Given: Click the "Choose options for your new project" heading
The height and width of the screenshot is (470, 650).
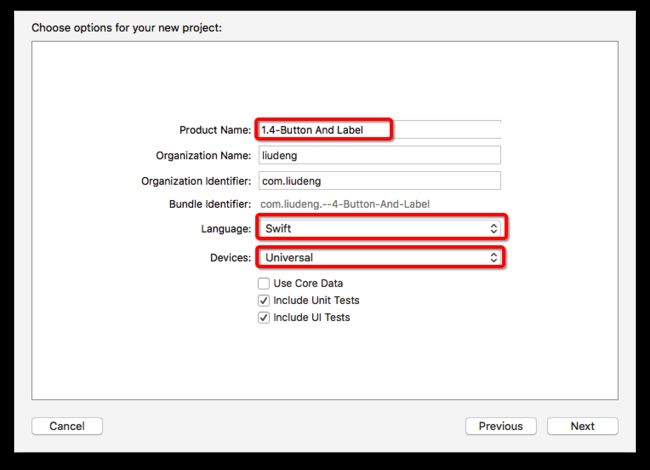Looking at the screenshot, I should tap(126, 28).
